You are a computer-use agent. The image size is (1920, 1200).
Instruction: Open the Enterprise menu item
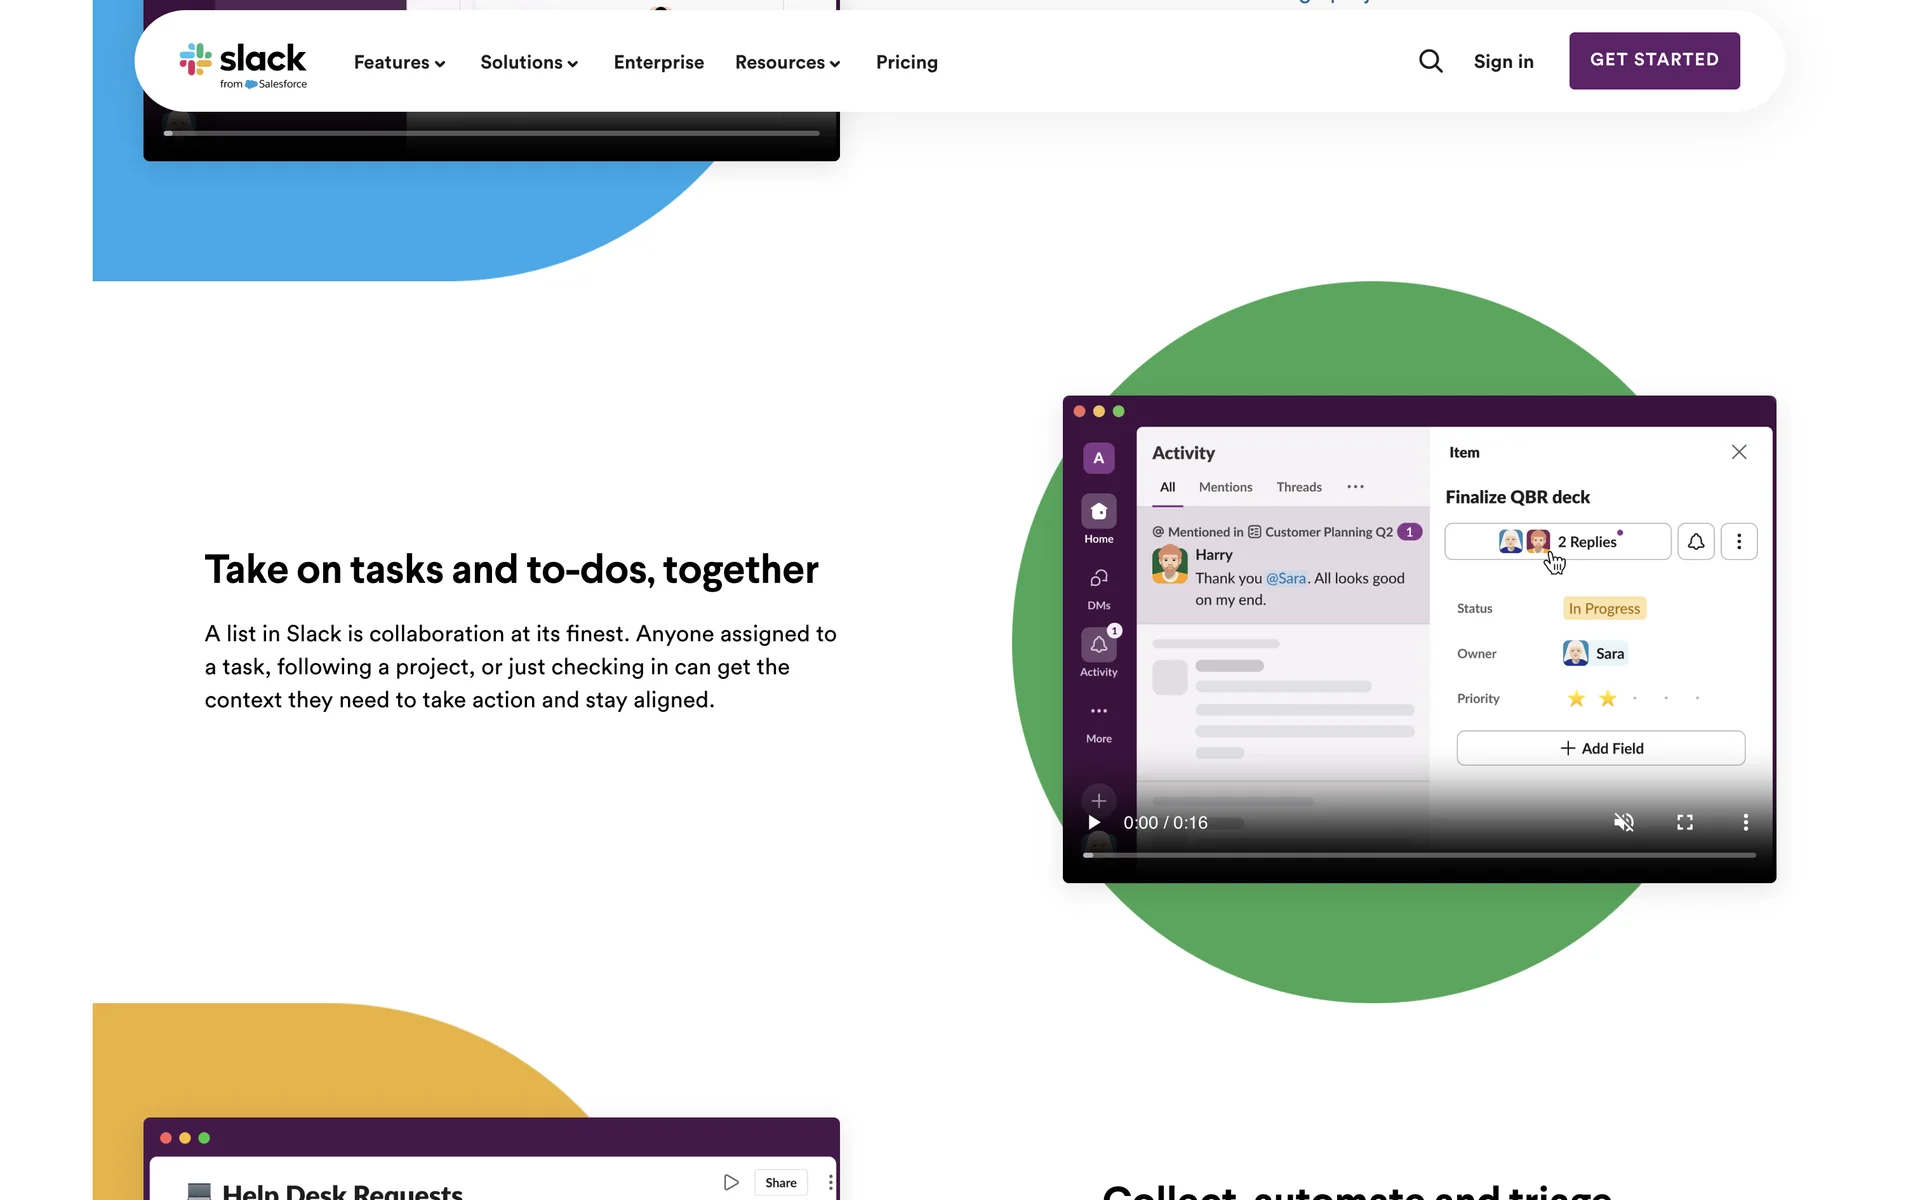point(658,62)
